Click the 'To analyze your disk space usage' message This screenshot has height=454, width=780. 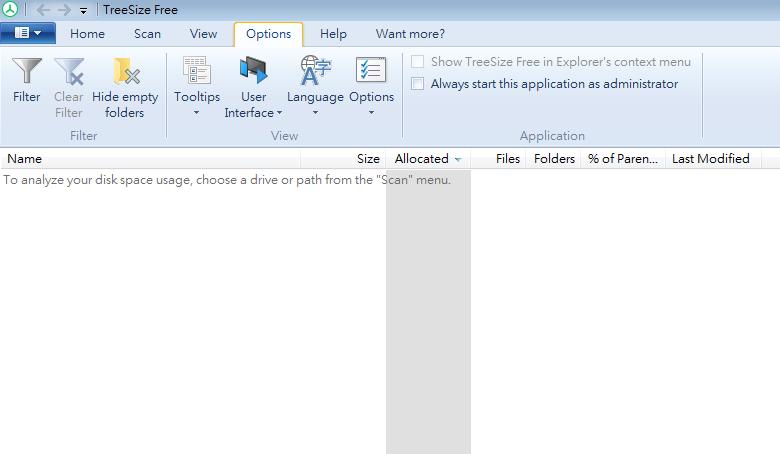click(x=227, y=180)
